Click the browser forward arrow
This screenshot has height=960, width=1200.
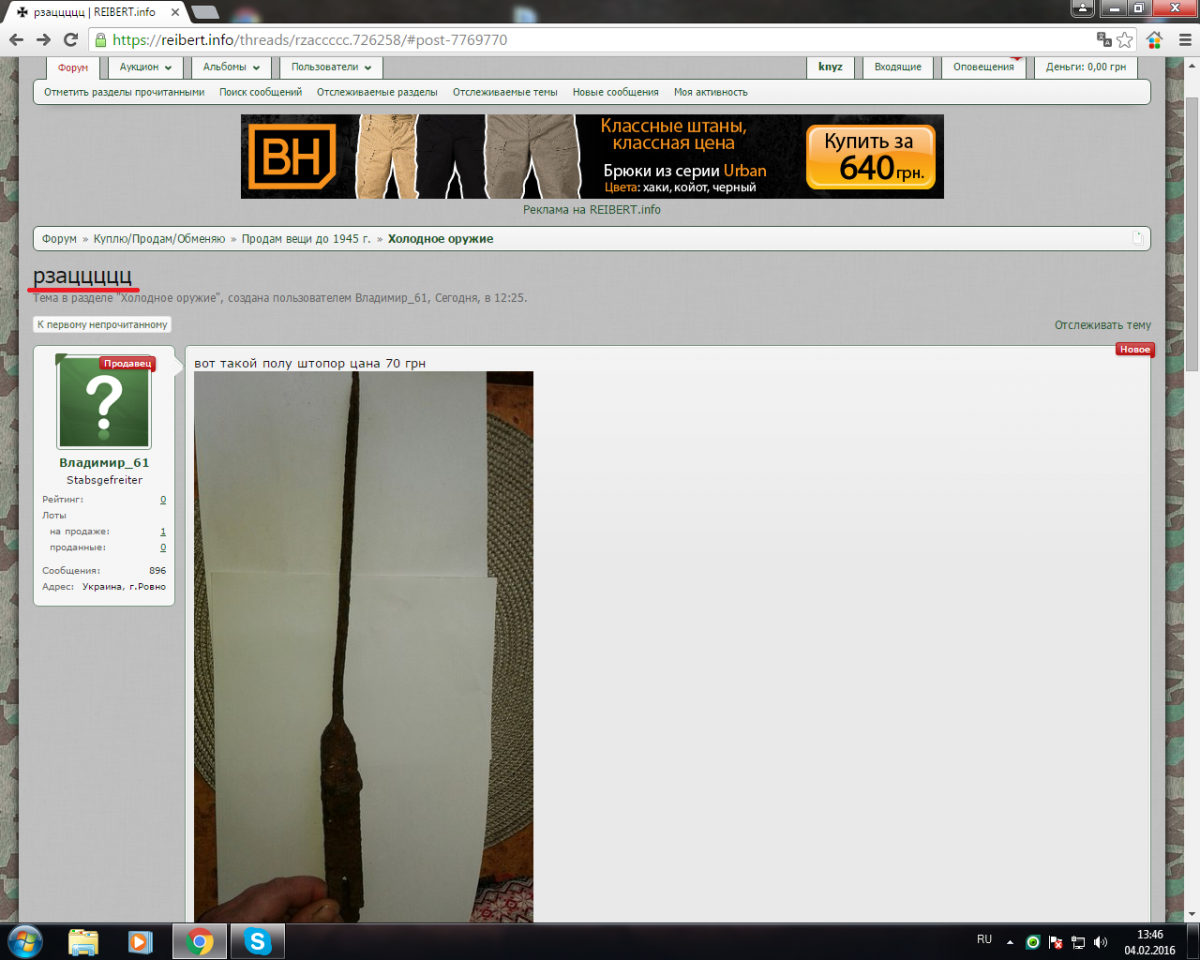click(x=43, y=40)
